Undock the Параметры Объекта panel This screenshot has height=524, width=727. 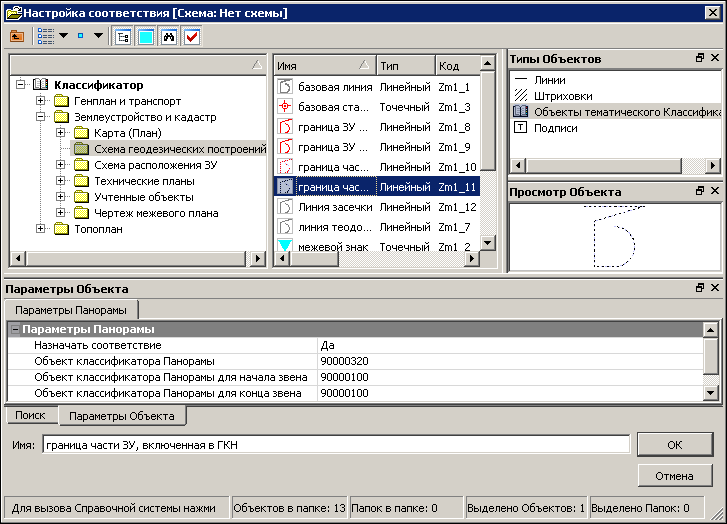point(700,288)
